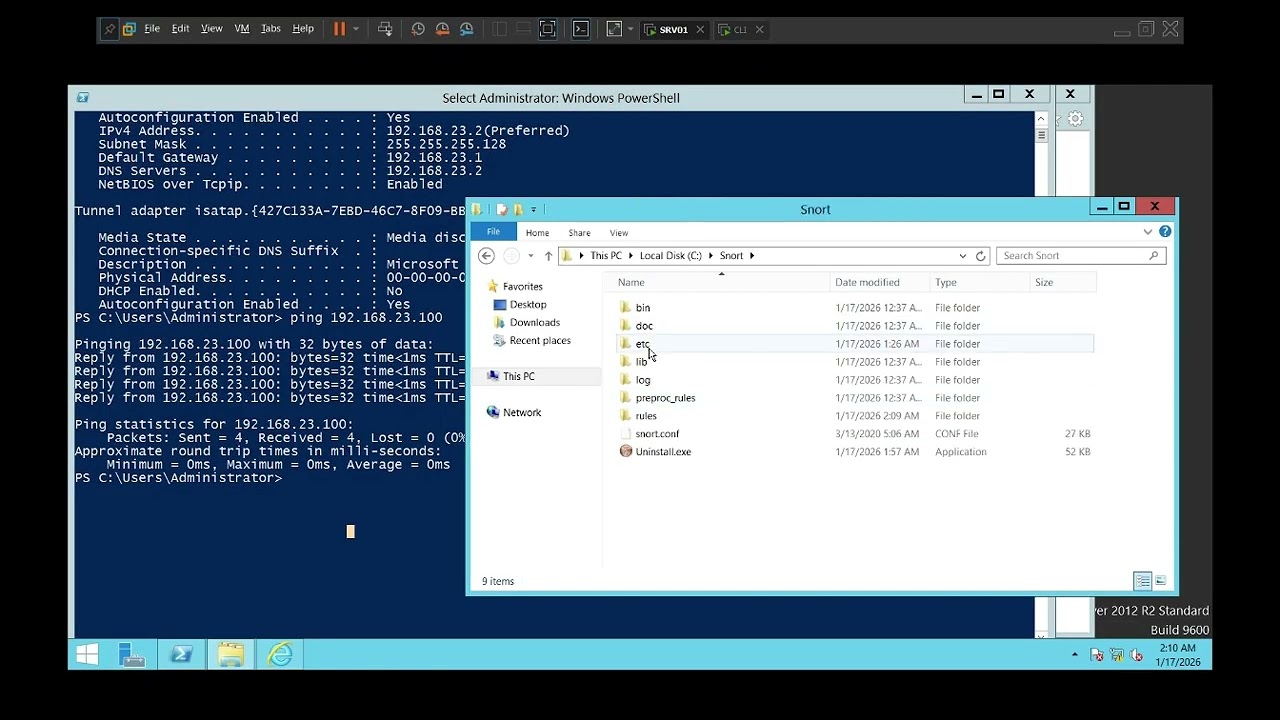This screenshot has width=1280, height=720.
Task: Click the File tab in Snort Explorer ribbon
Action: tap(493, 232)
